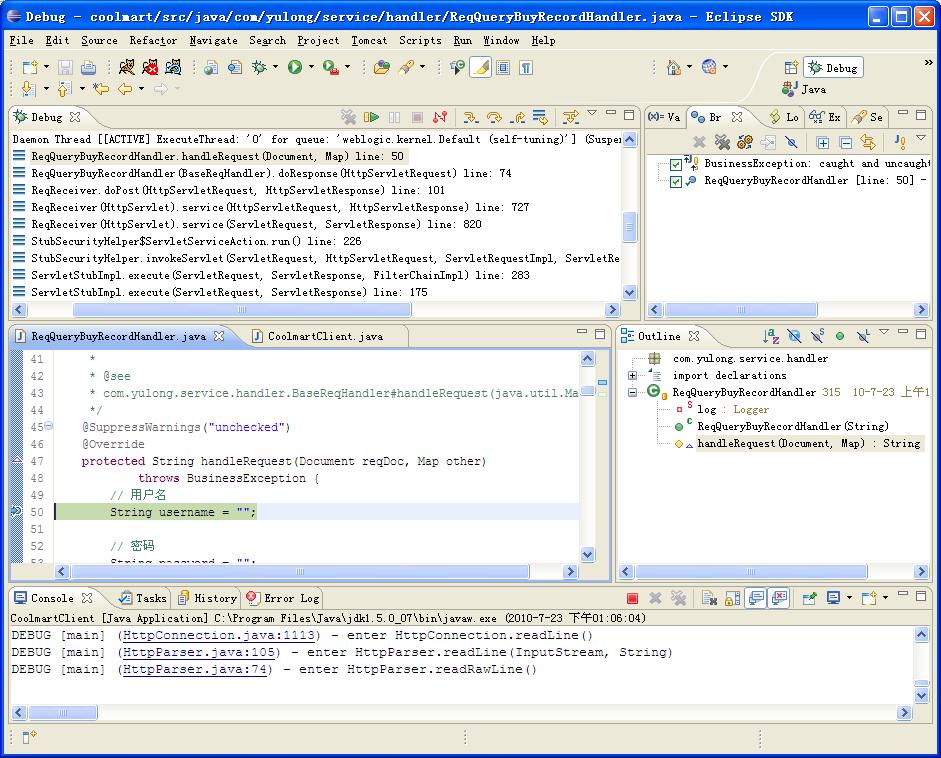The height and width of the screenshot is (758, 941).
Task: Toggle Skip All Breakpoints in Breakpoints view
Action: click(x=791, y=143)
